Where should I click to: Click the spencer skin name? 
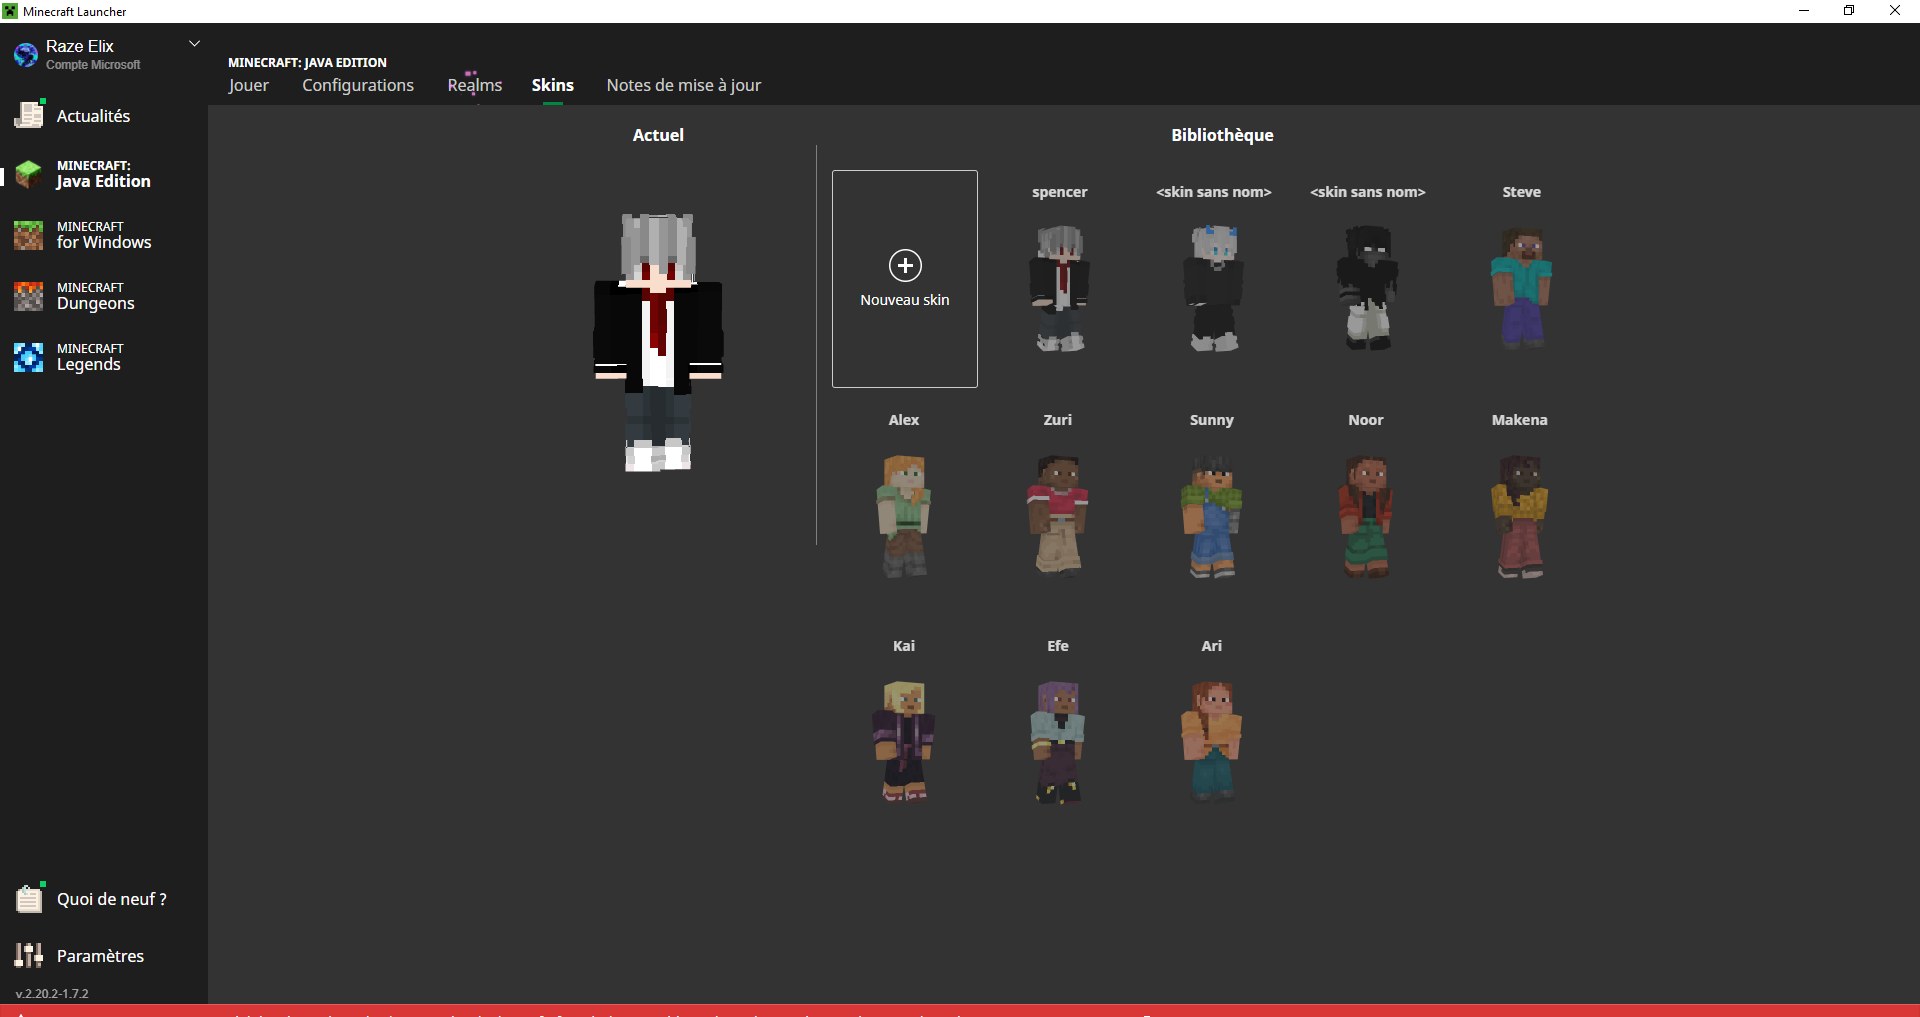[x=1060, y=192]
